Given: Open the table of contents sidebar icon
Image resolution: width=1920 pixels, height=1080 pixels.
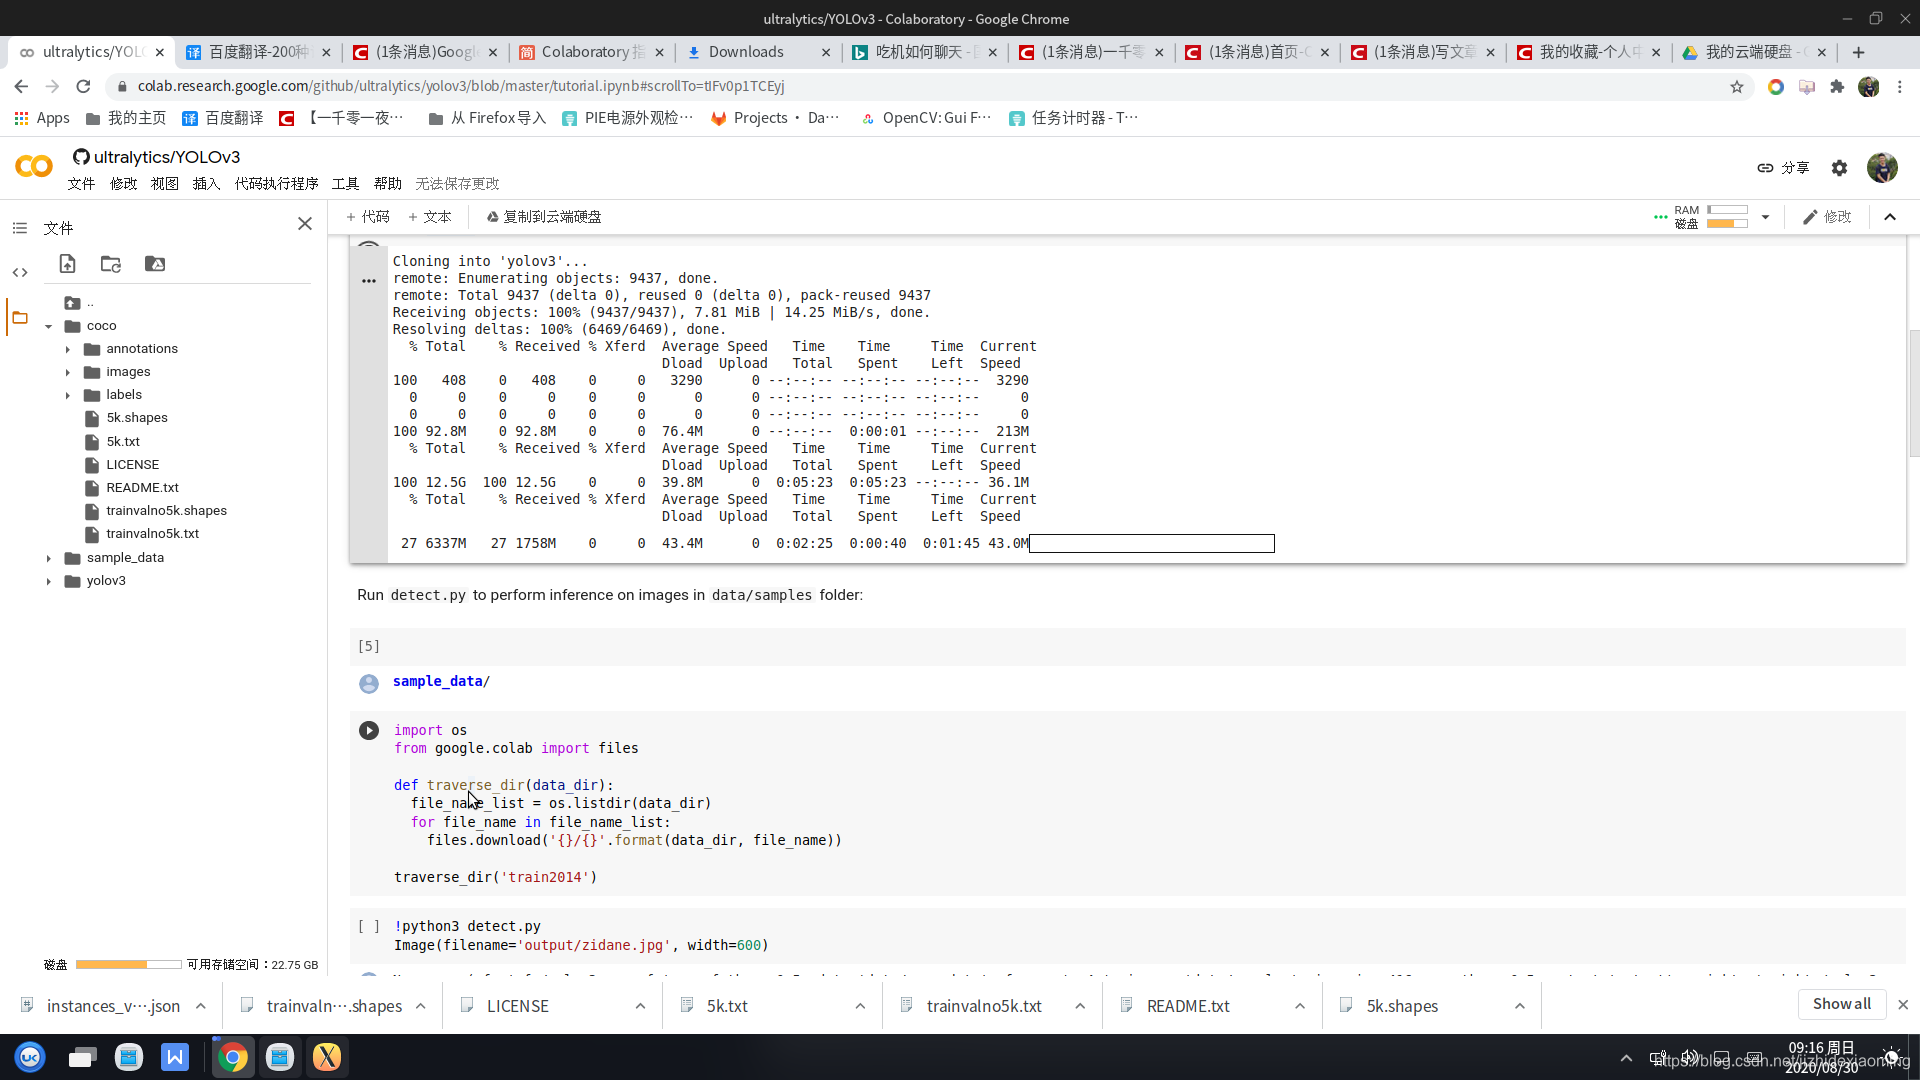Looking at the screenshot, I should click(x=19, y=228).
